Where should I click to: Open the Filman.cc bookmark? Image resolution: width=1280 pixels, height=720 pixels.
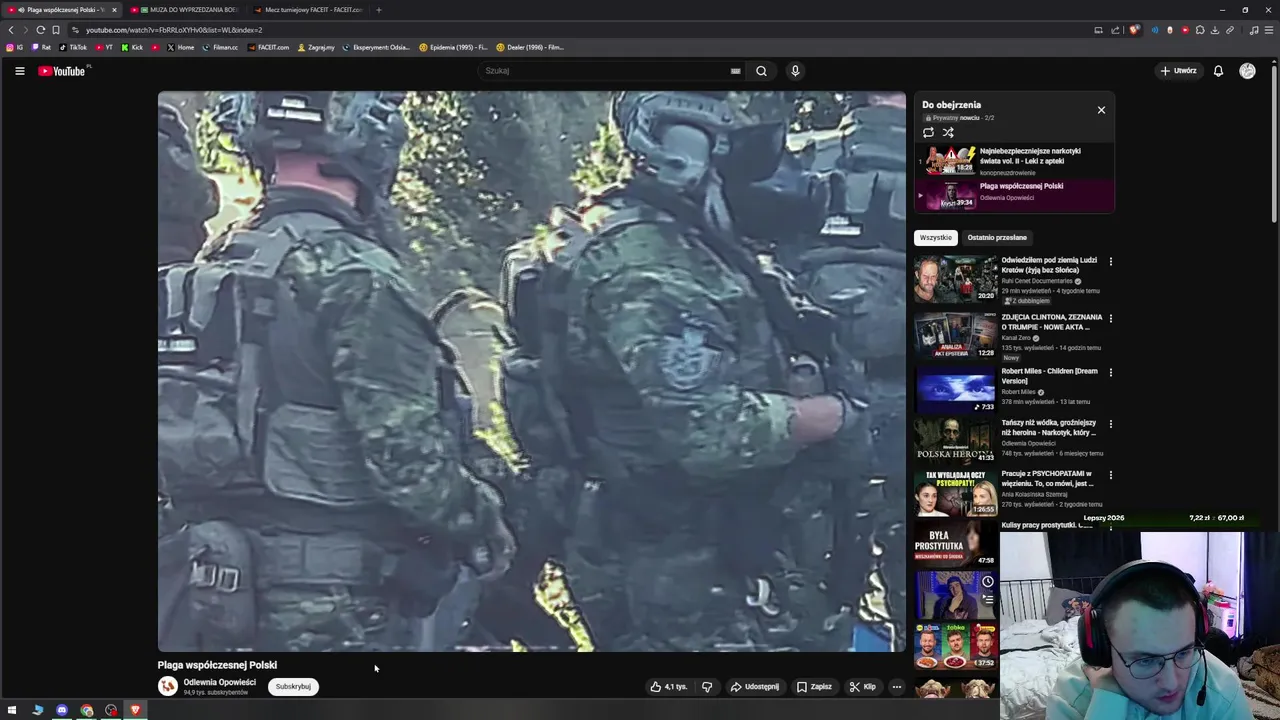pyautogui.click(x=220, y=47)
